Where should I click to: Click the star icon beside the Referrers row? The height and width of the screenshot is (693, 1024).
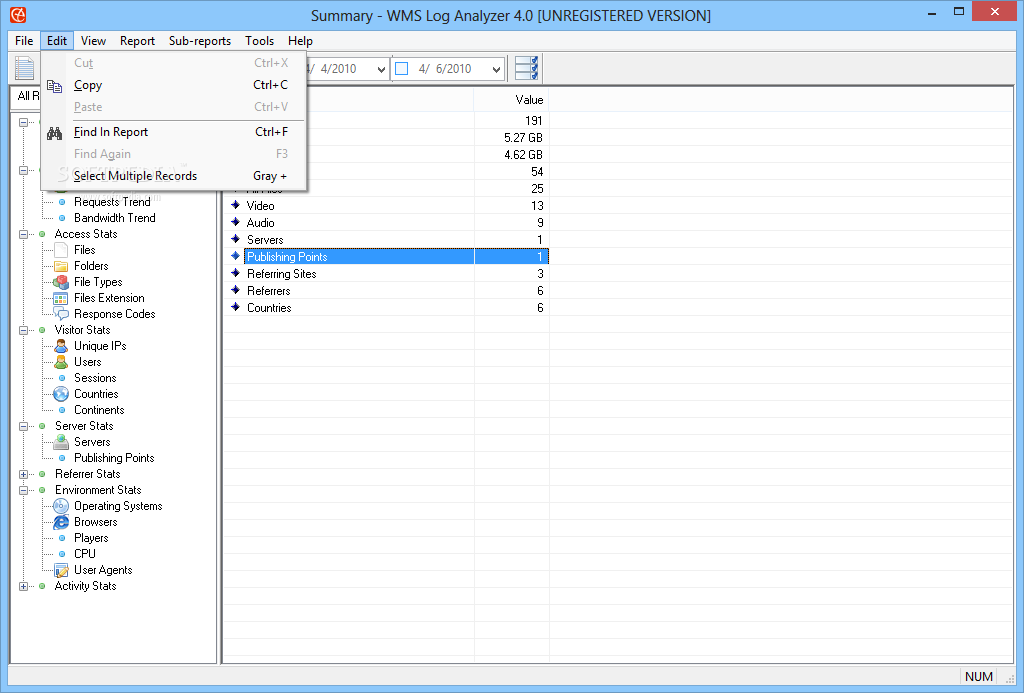coord(236,291)
